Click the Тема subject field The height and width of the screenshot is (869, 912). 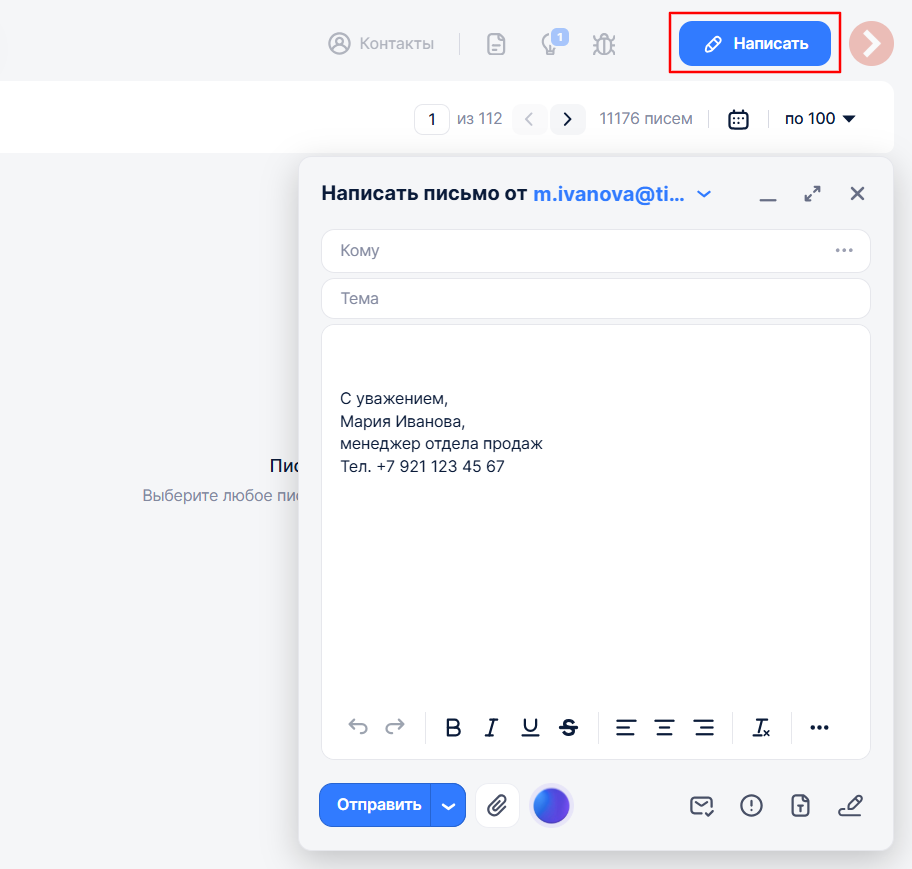click(x=595, y=299)
